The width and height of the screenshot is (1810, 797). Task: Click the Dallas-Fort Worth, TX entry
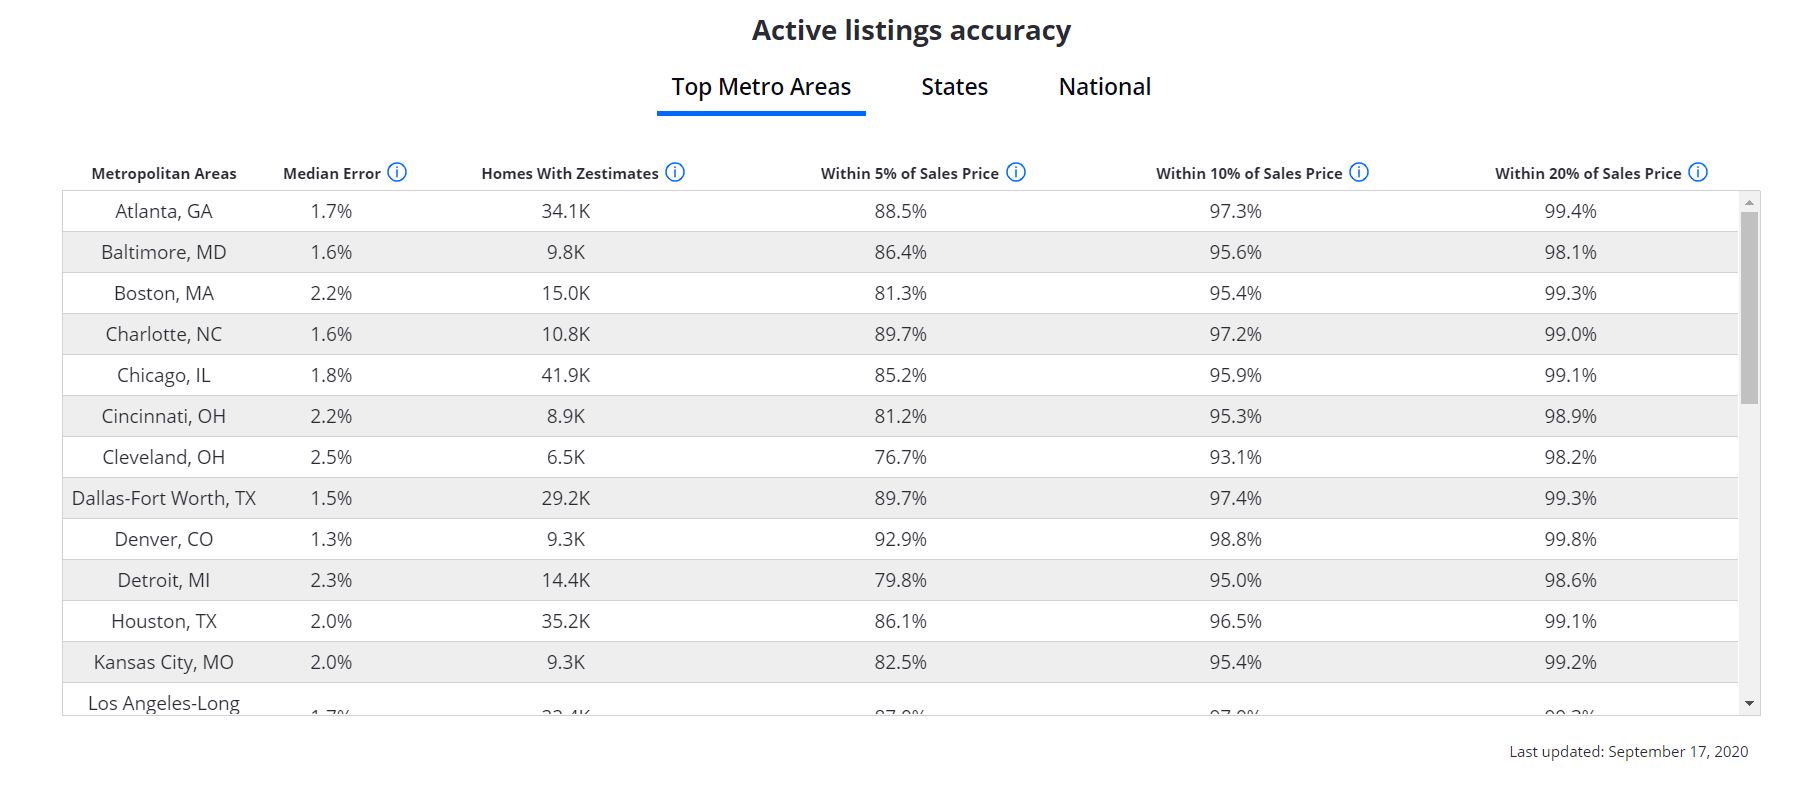click(164, 498)
